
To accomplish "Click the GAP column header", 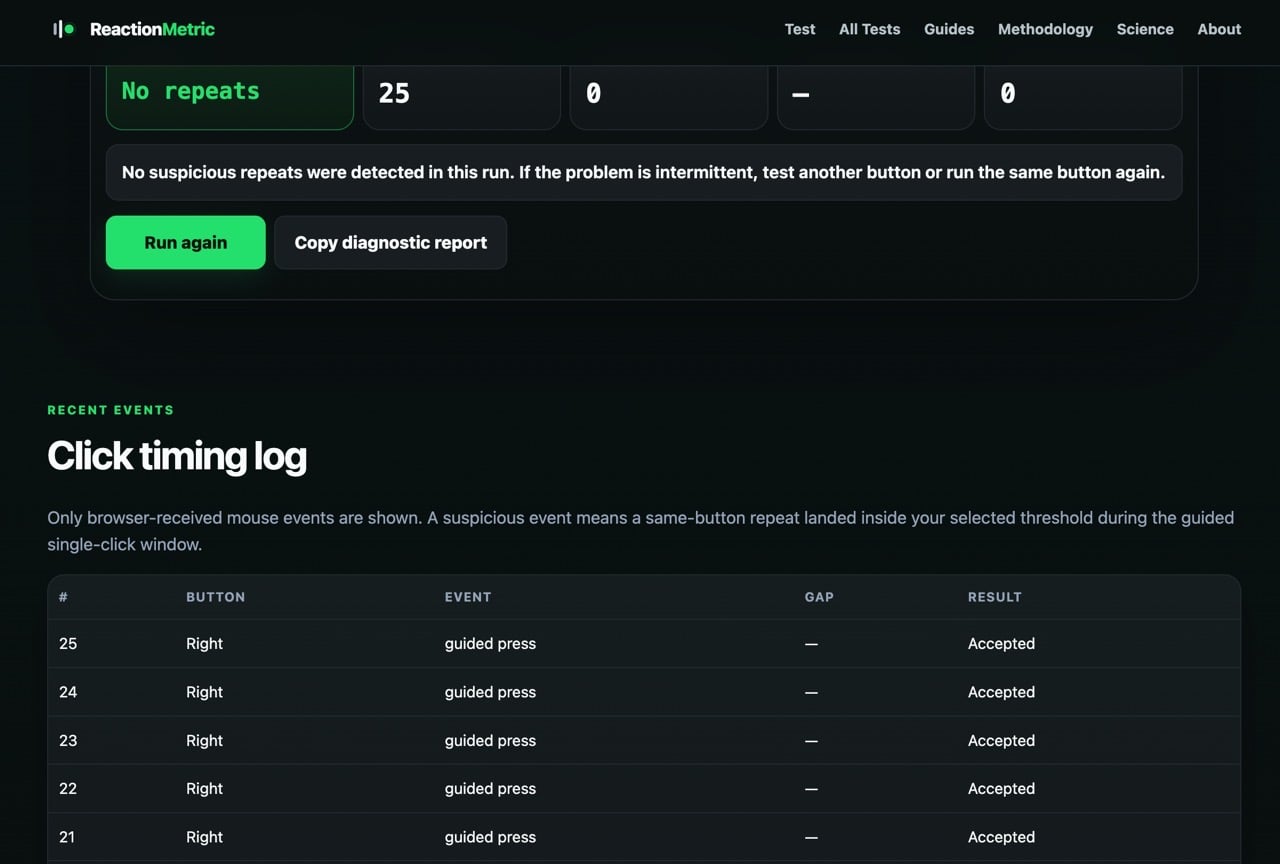I will pyautogui.click(x=819, y=597).
